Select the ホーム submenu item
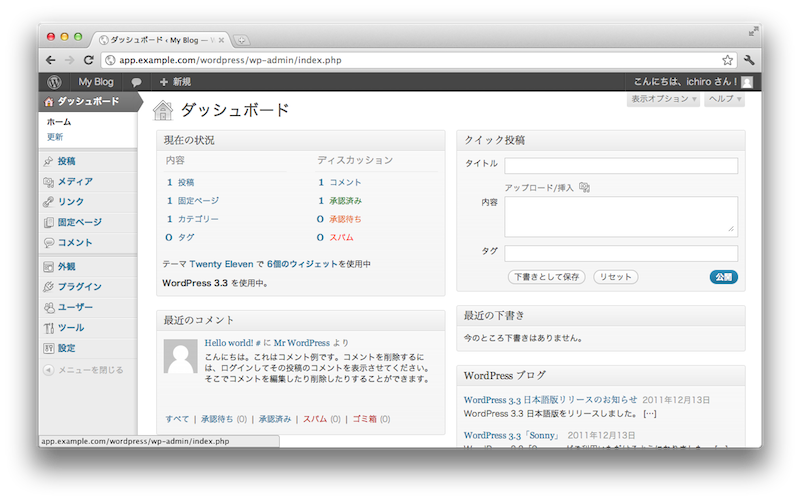This screenshot has width=800, height=501. pos(59,122)
